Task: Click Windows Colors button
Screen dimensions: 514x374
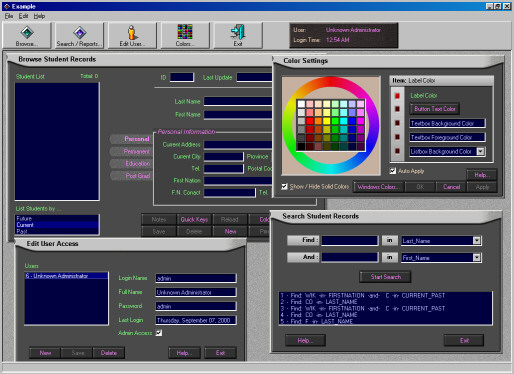Action: [x=378, y=187]
